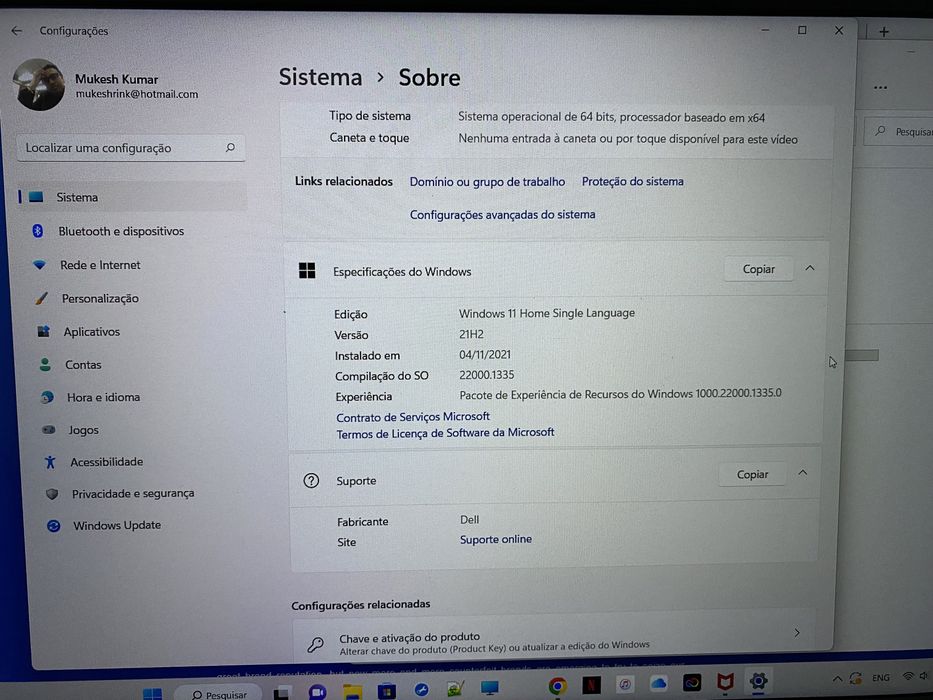Image resolution: width=933 pixels, height=700 pixels.
Task: Open 'Contrato de Serviços Microsoft' link
Action: tap(413, 417)
